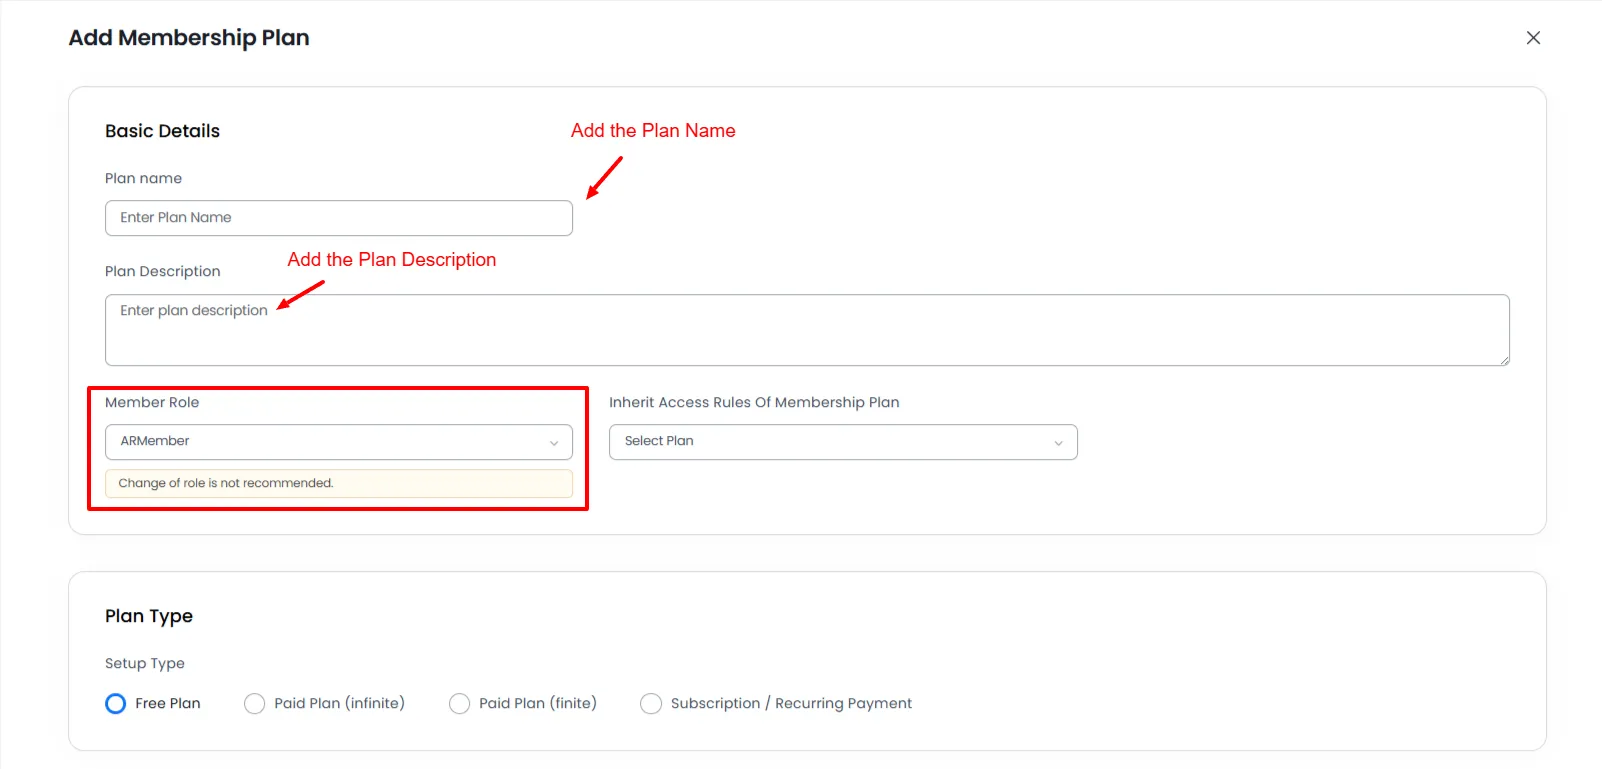Select the Paid Plan (finite) radio button
This screenshot has width=1602, height=769.
pos(460,704)
